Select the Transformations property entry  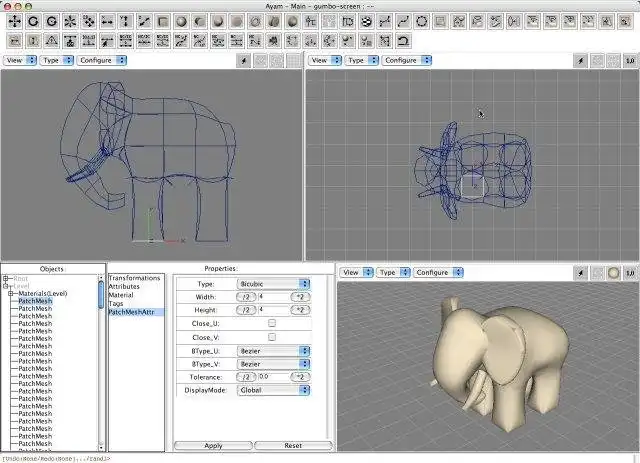point(134,278)
